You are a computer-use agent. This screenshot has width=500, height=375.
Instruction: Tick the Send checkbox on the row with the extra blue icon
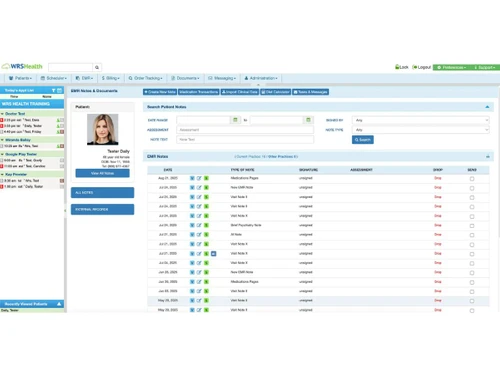472,254
